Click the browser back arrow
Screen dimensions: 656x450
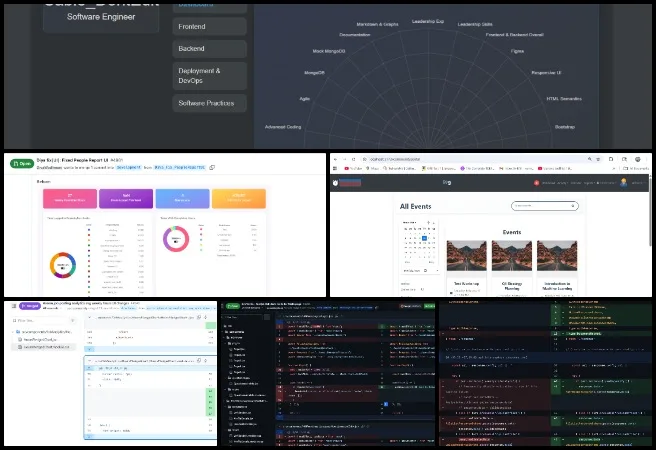point(336,159)
